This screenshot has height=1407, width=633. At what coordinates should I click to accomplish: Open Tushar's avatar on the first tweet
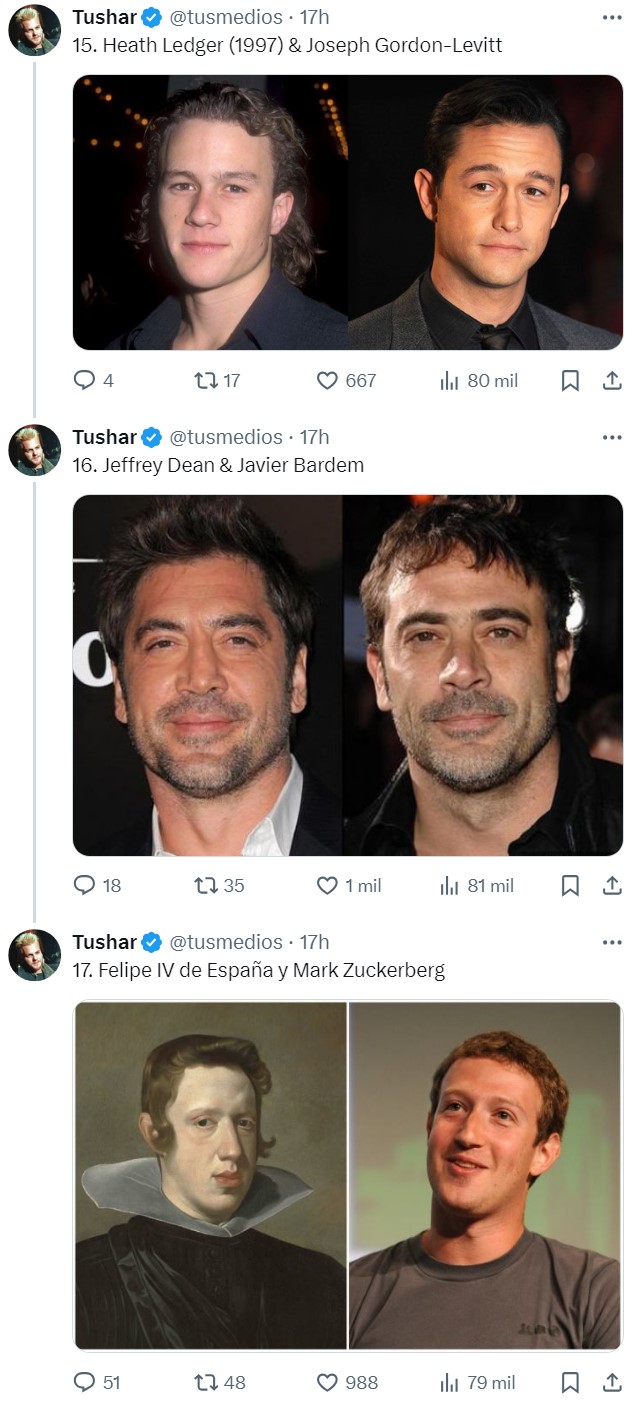pos(35,30)
